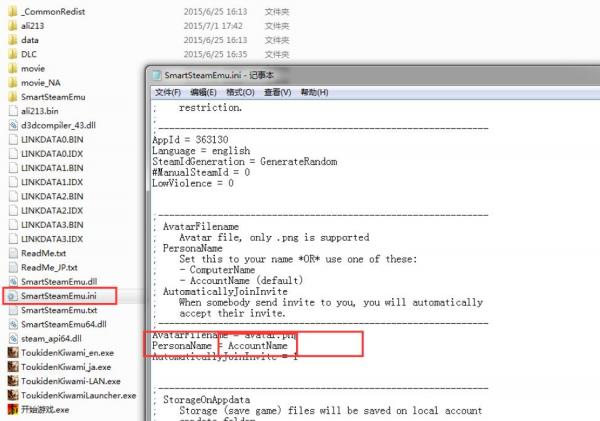Select the data folder icon
Viewport: 600px width, 421px height.
point(13,40)
